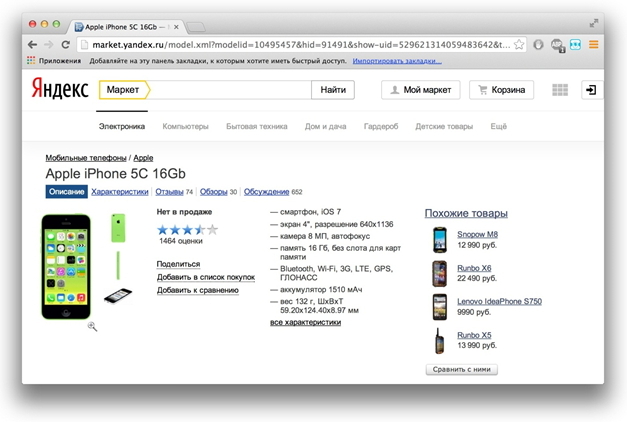Go back with the browser back arrow
The height and width of the screenshot is (422, 627).
31,45
